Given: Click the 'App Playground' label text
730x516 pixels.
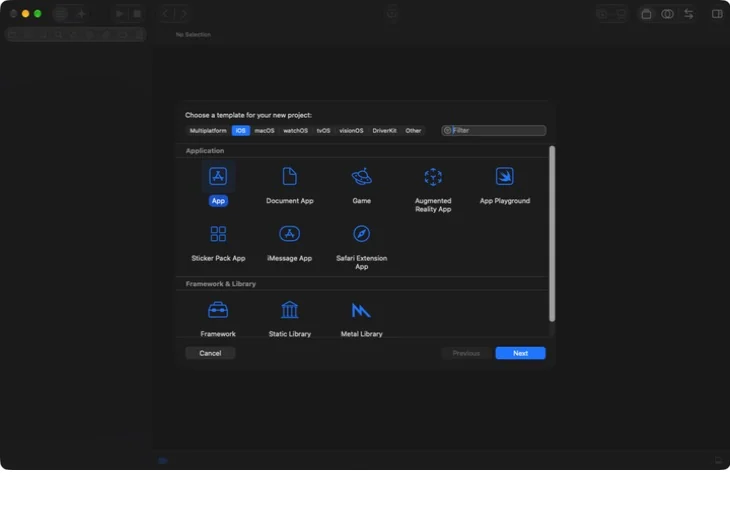Looking at the screenshot, I should tap(505, 201).
